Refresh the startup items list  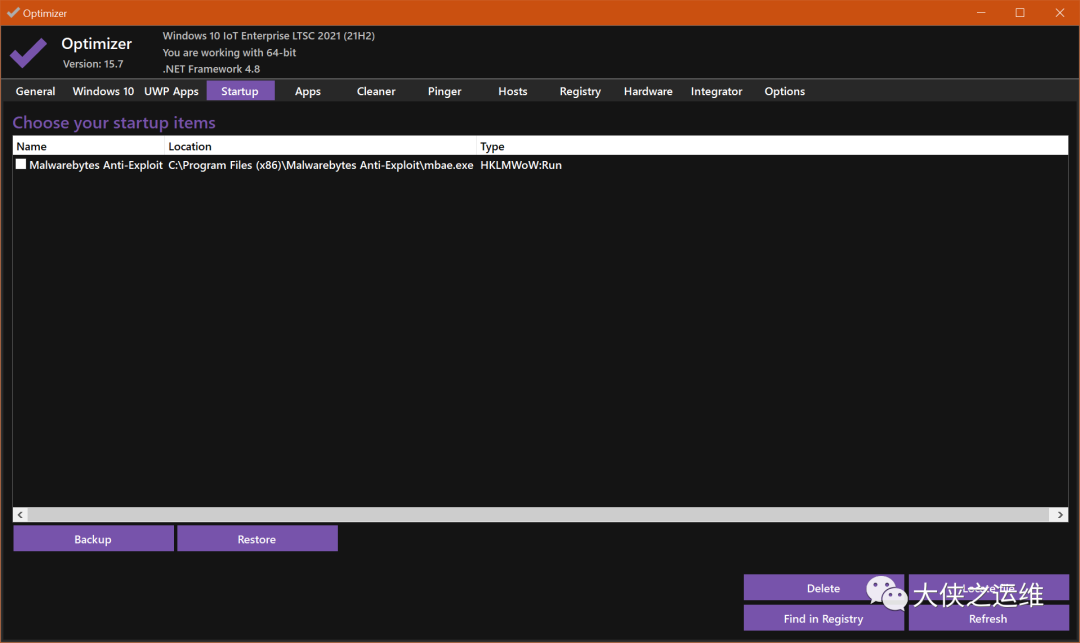coord(988,618)
